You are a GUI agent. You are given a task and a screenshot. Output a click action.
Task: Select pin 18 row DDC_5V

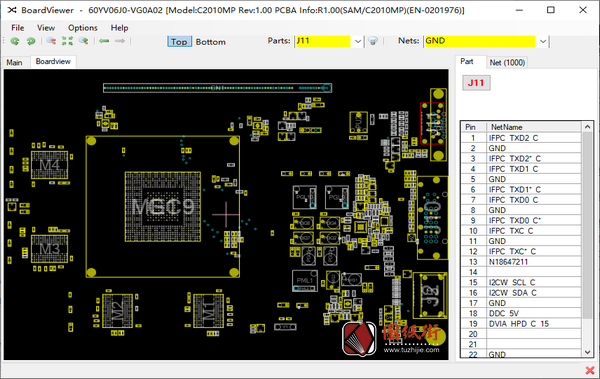(x=521, y=314)
